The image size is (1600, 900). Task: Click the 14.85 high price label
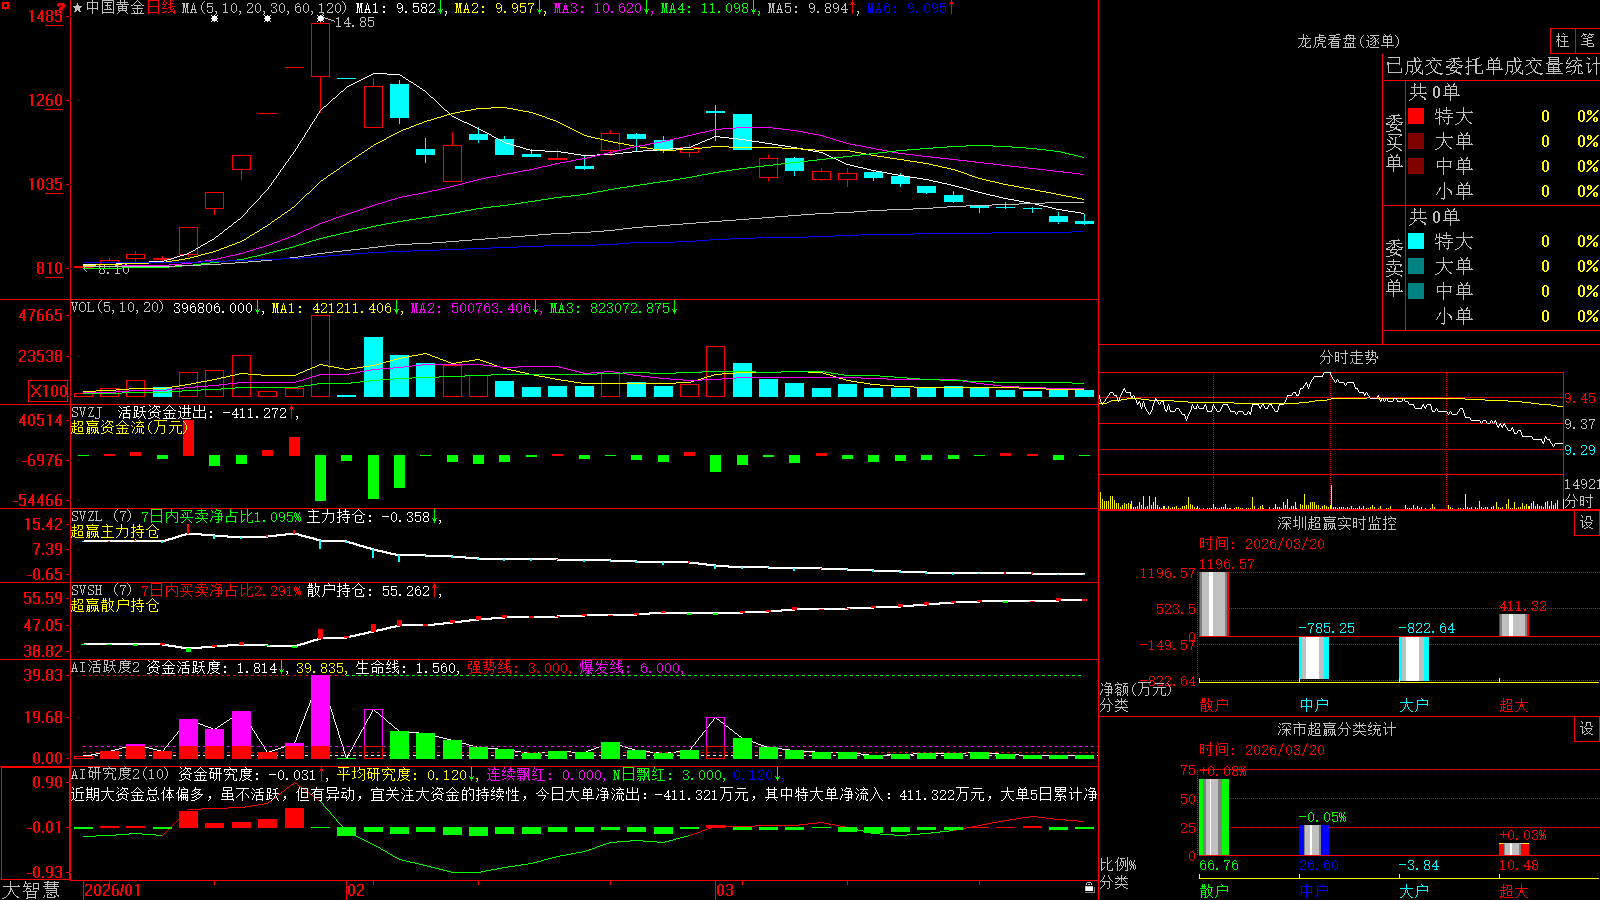355,22
